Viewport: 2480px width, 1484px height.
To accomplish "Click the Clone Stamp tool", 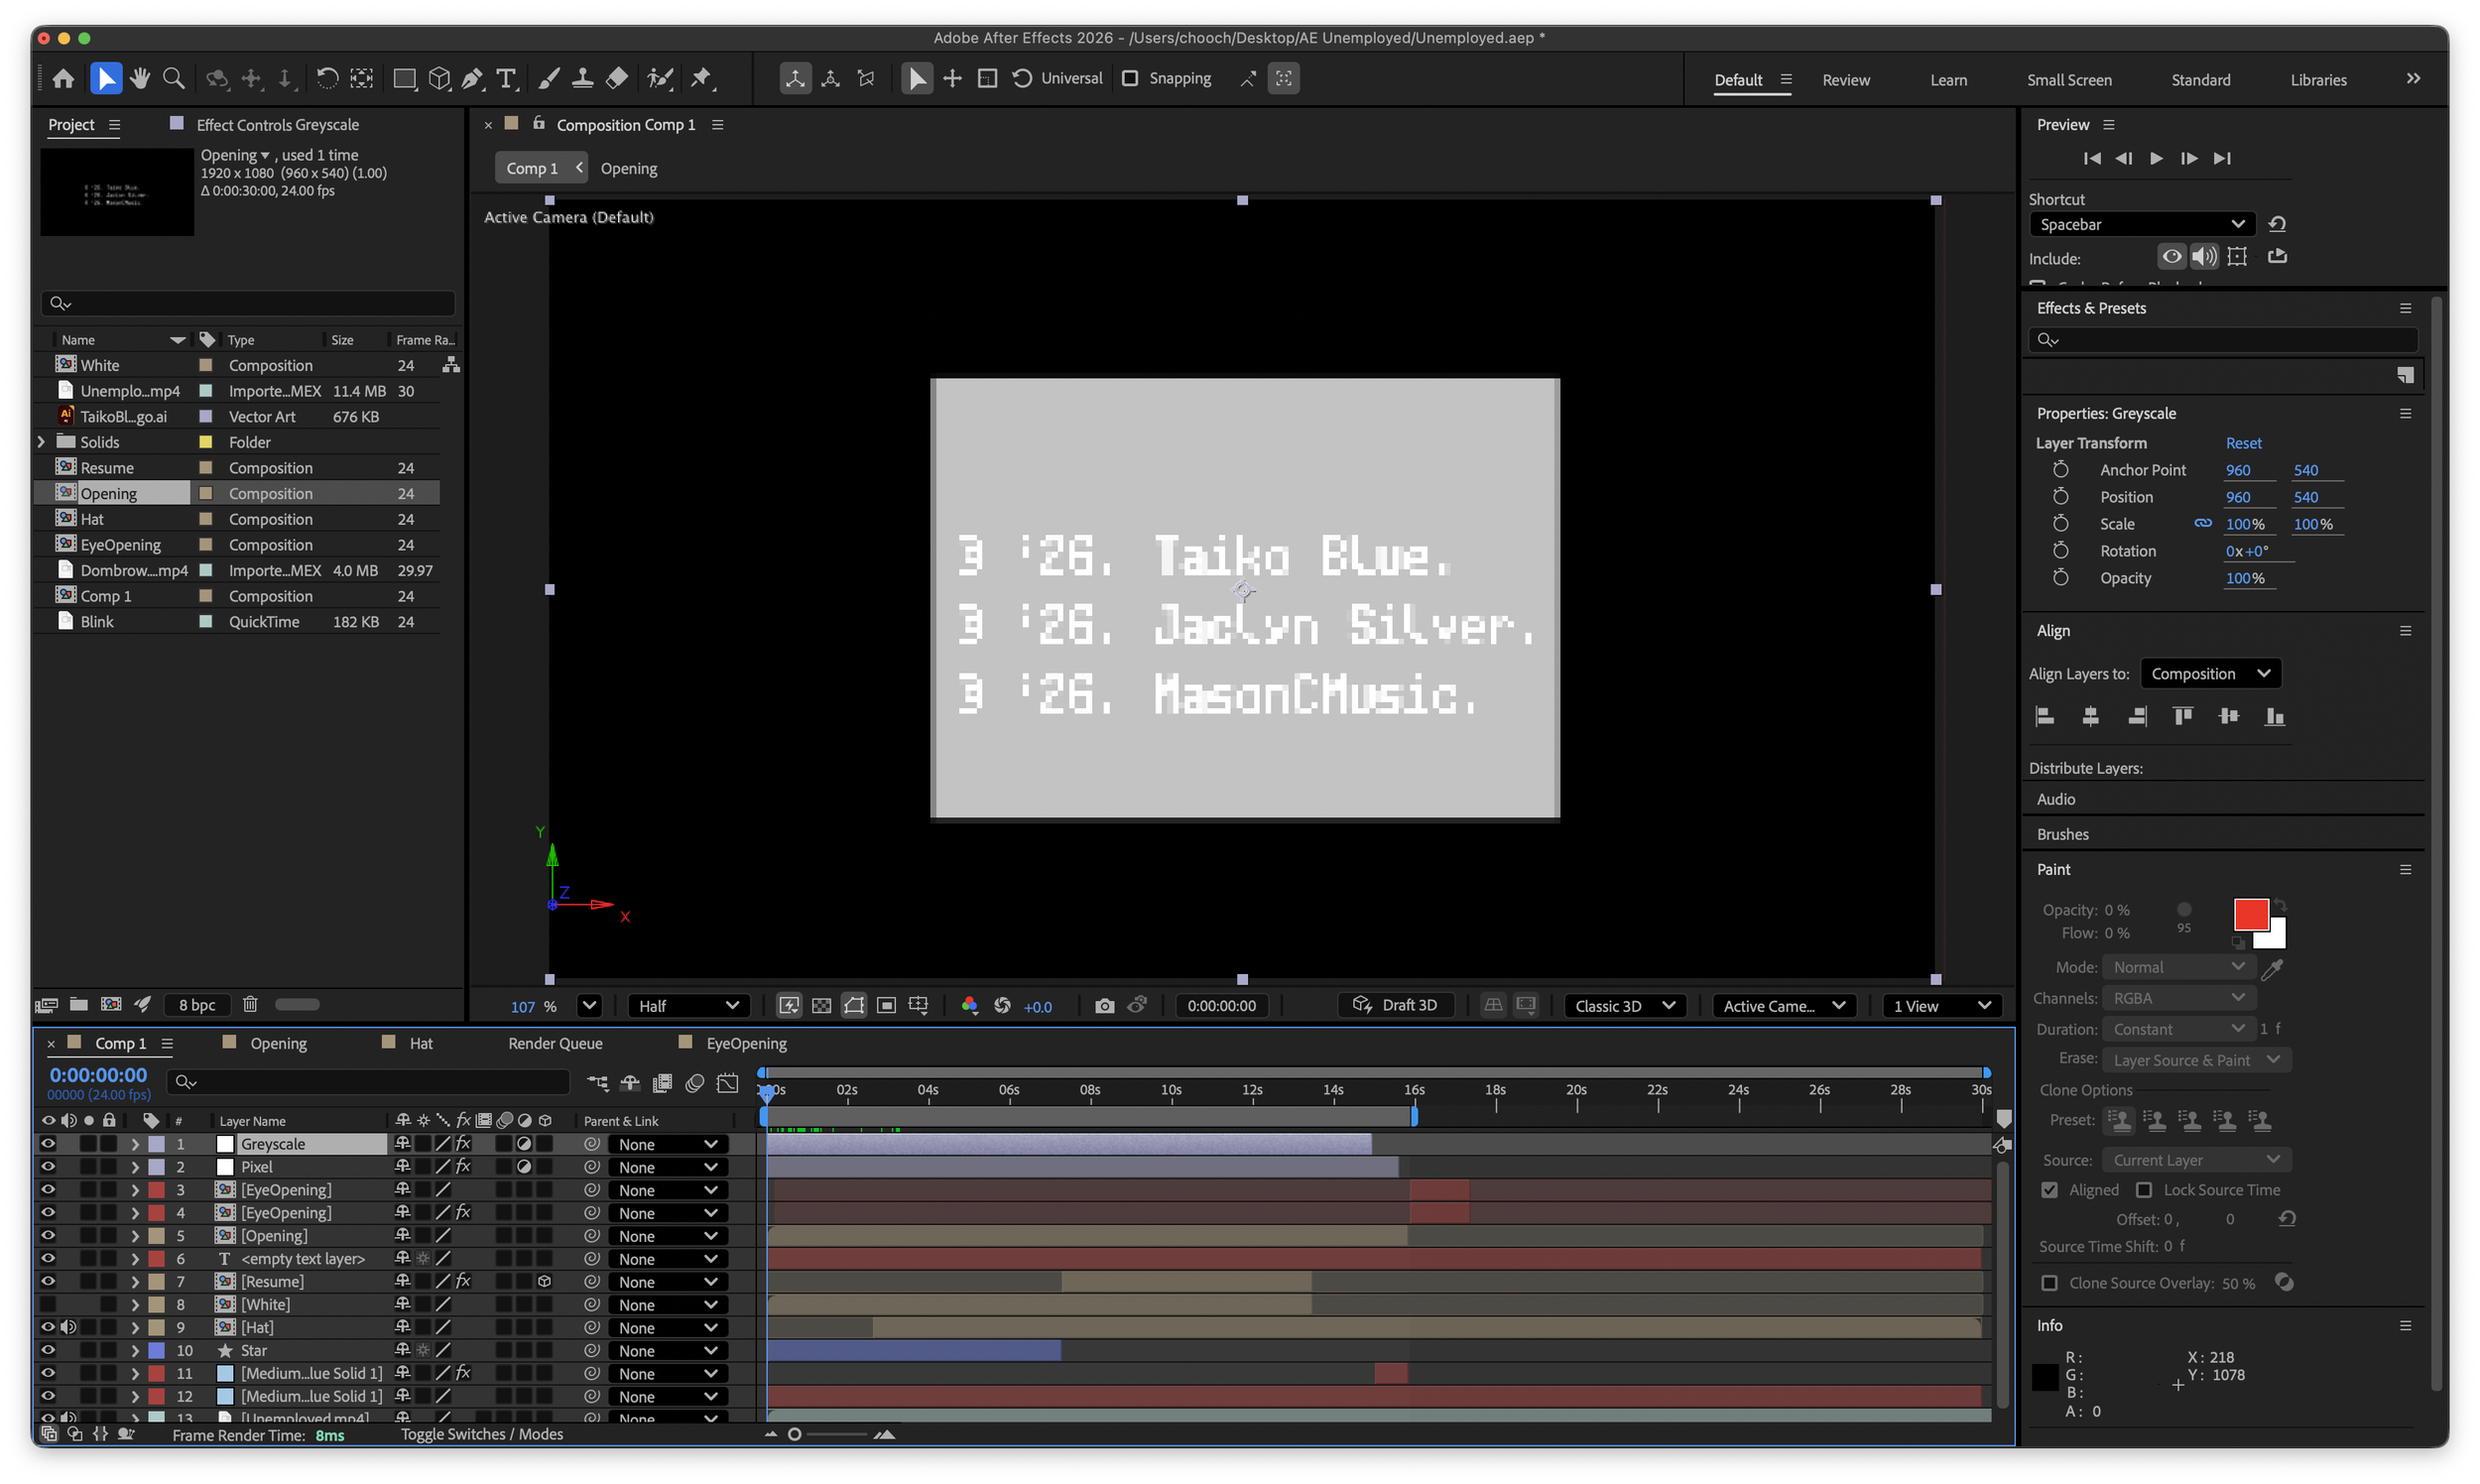I will coord(583,78).
